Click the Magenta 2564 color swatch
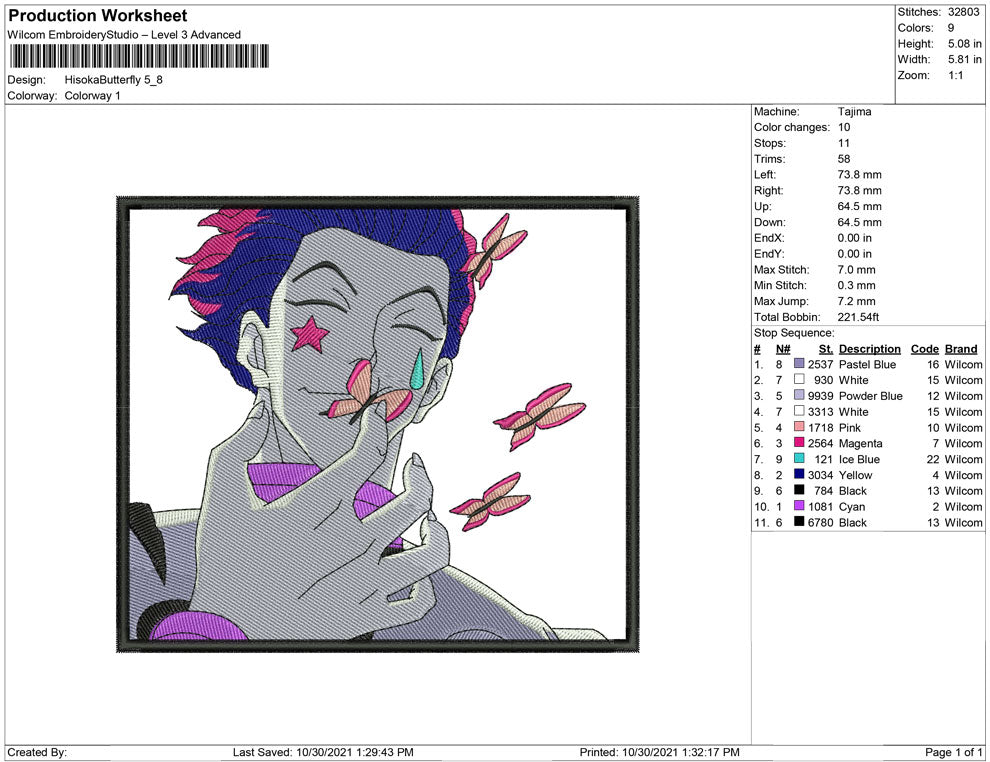The height and width of the screenshot is (762, 990). (x=799, y=443)
